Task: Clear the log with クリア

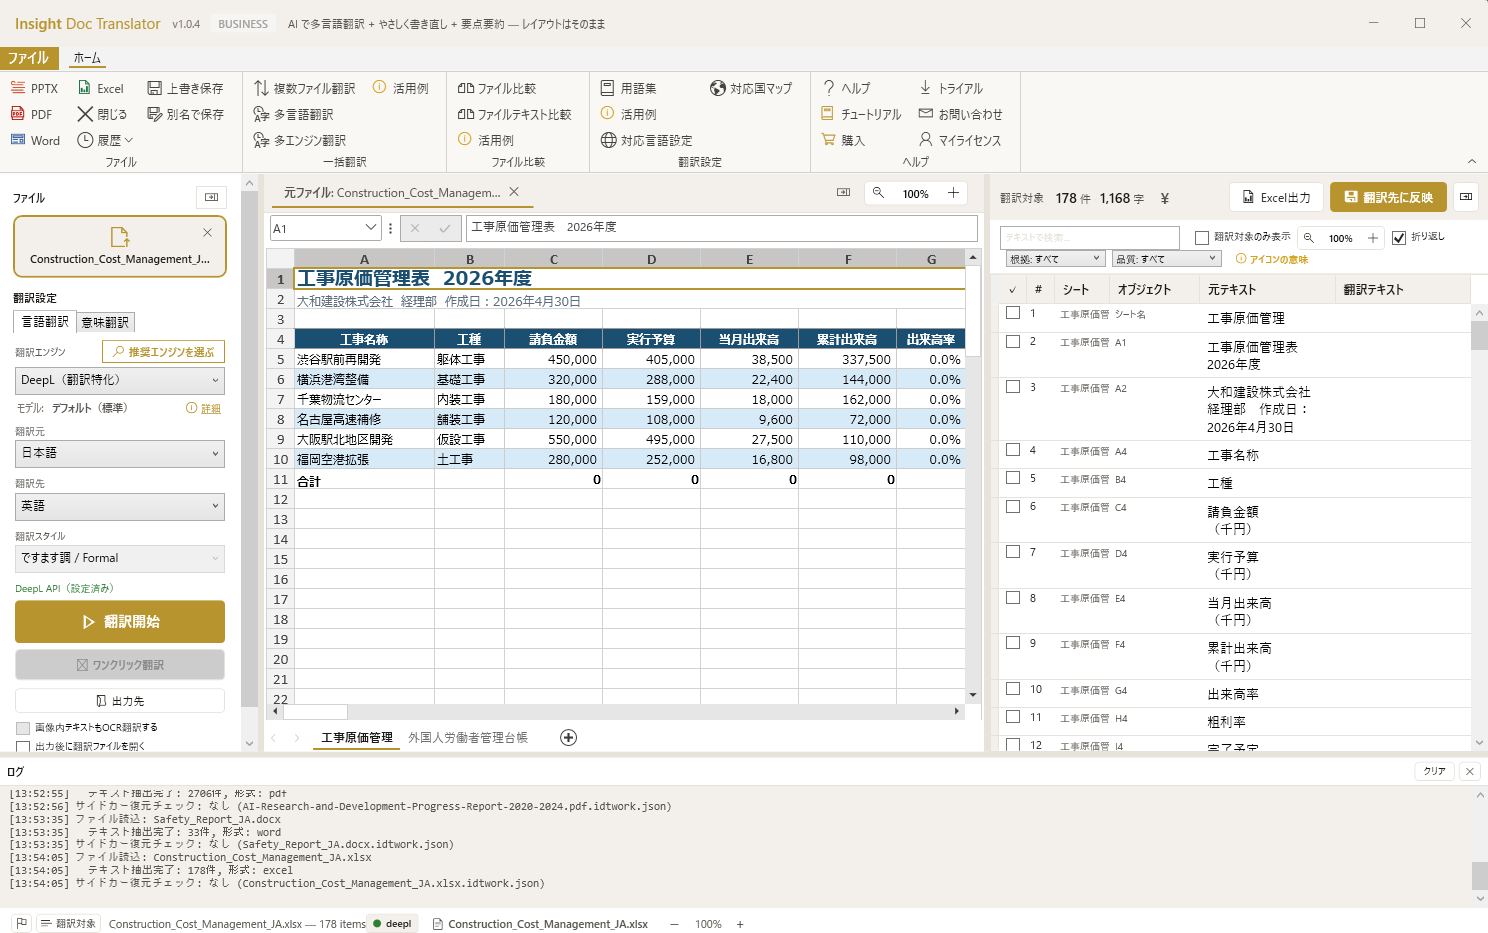Action: (x=1435, y=771)
